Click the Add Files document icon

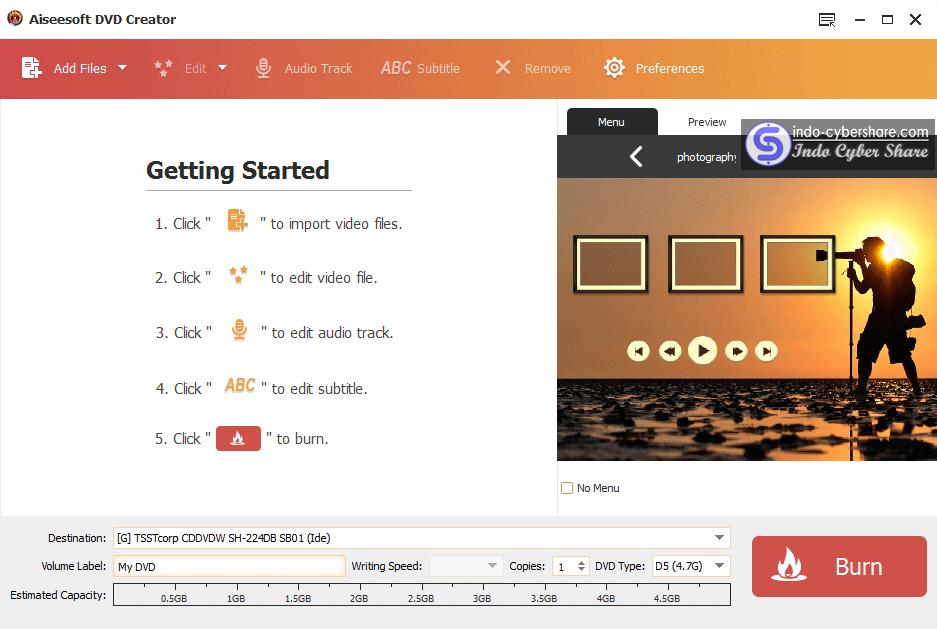tap(32, 68)
